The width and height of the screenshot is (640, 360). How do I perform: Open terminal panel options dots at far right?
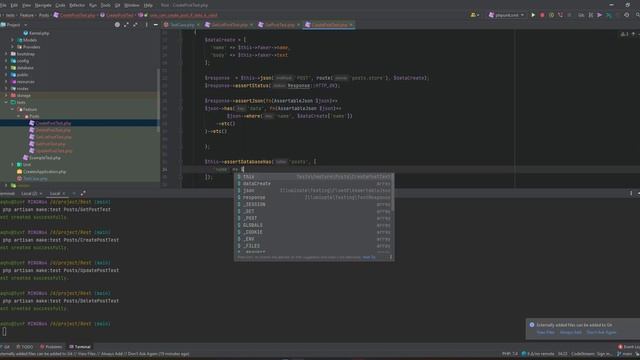pos(631,193)
